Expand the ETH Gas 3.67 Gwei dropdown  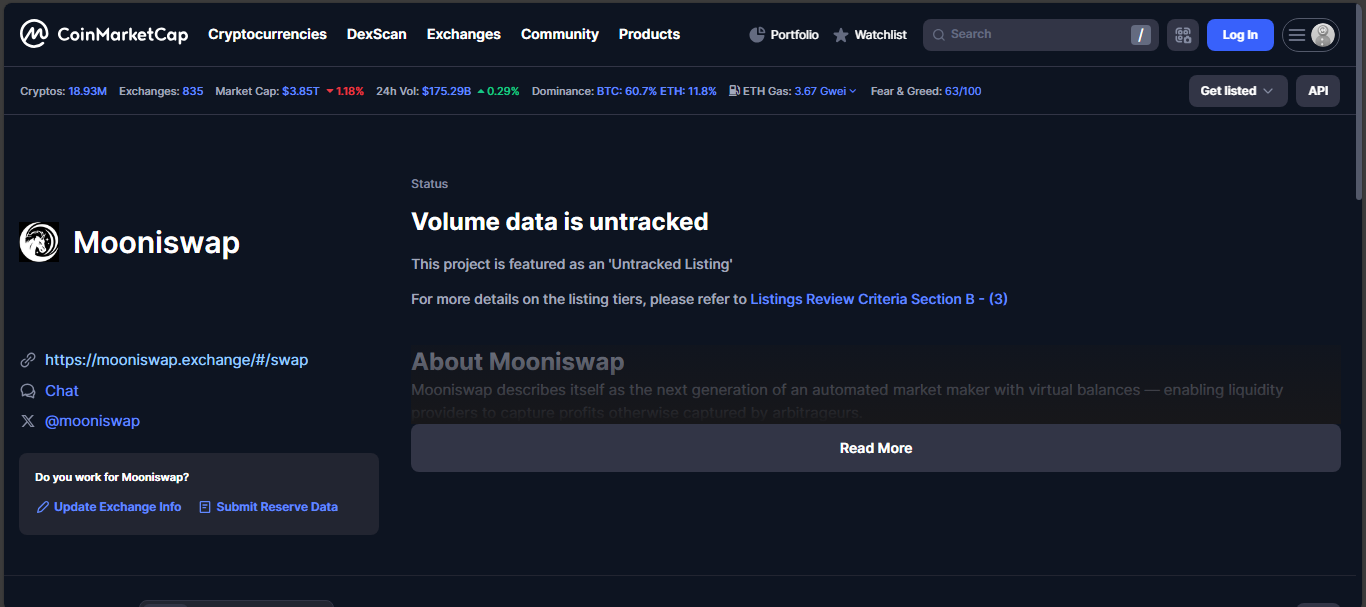tap(826, 91)
